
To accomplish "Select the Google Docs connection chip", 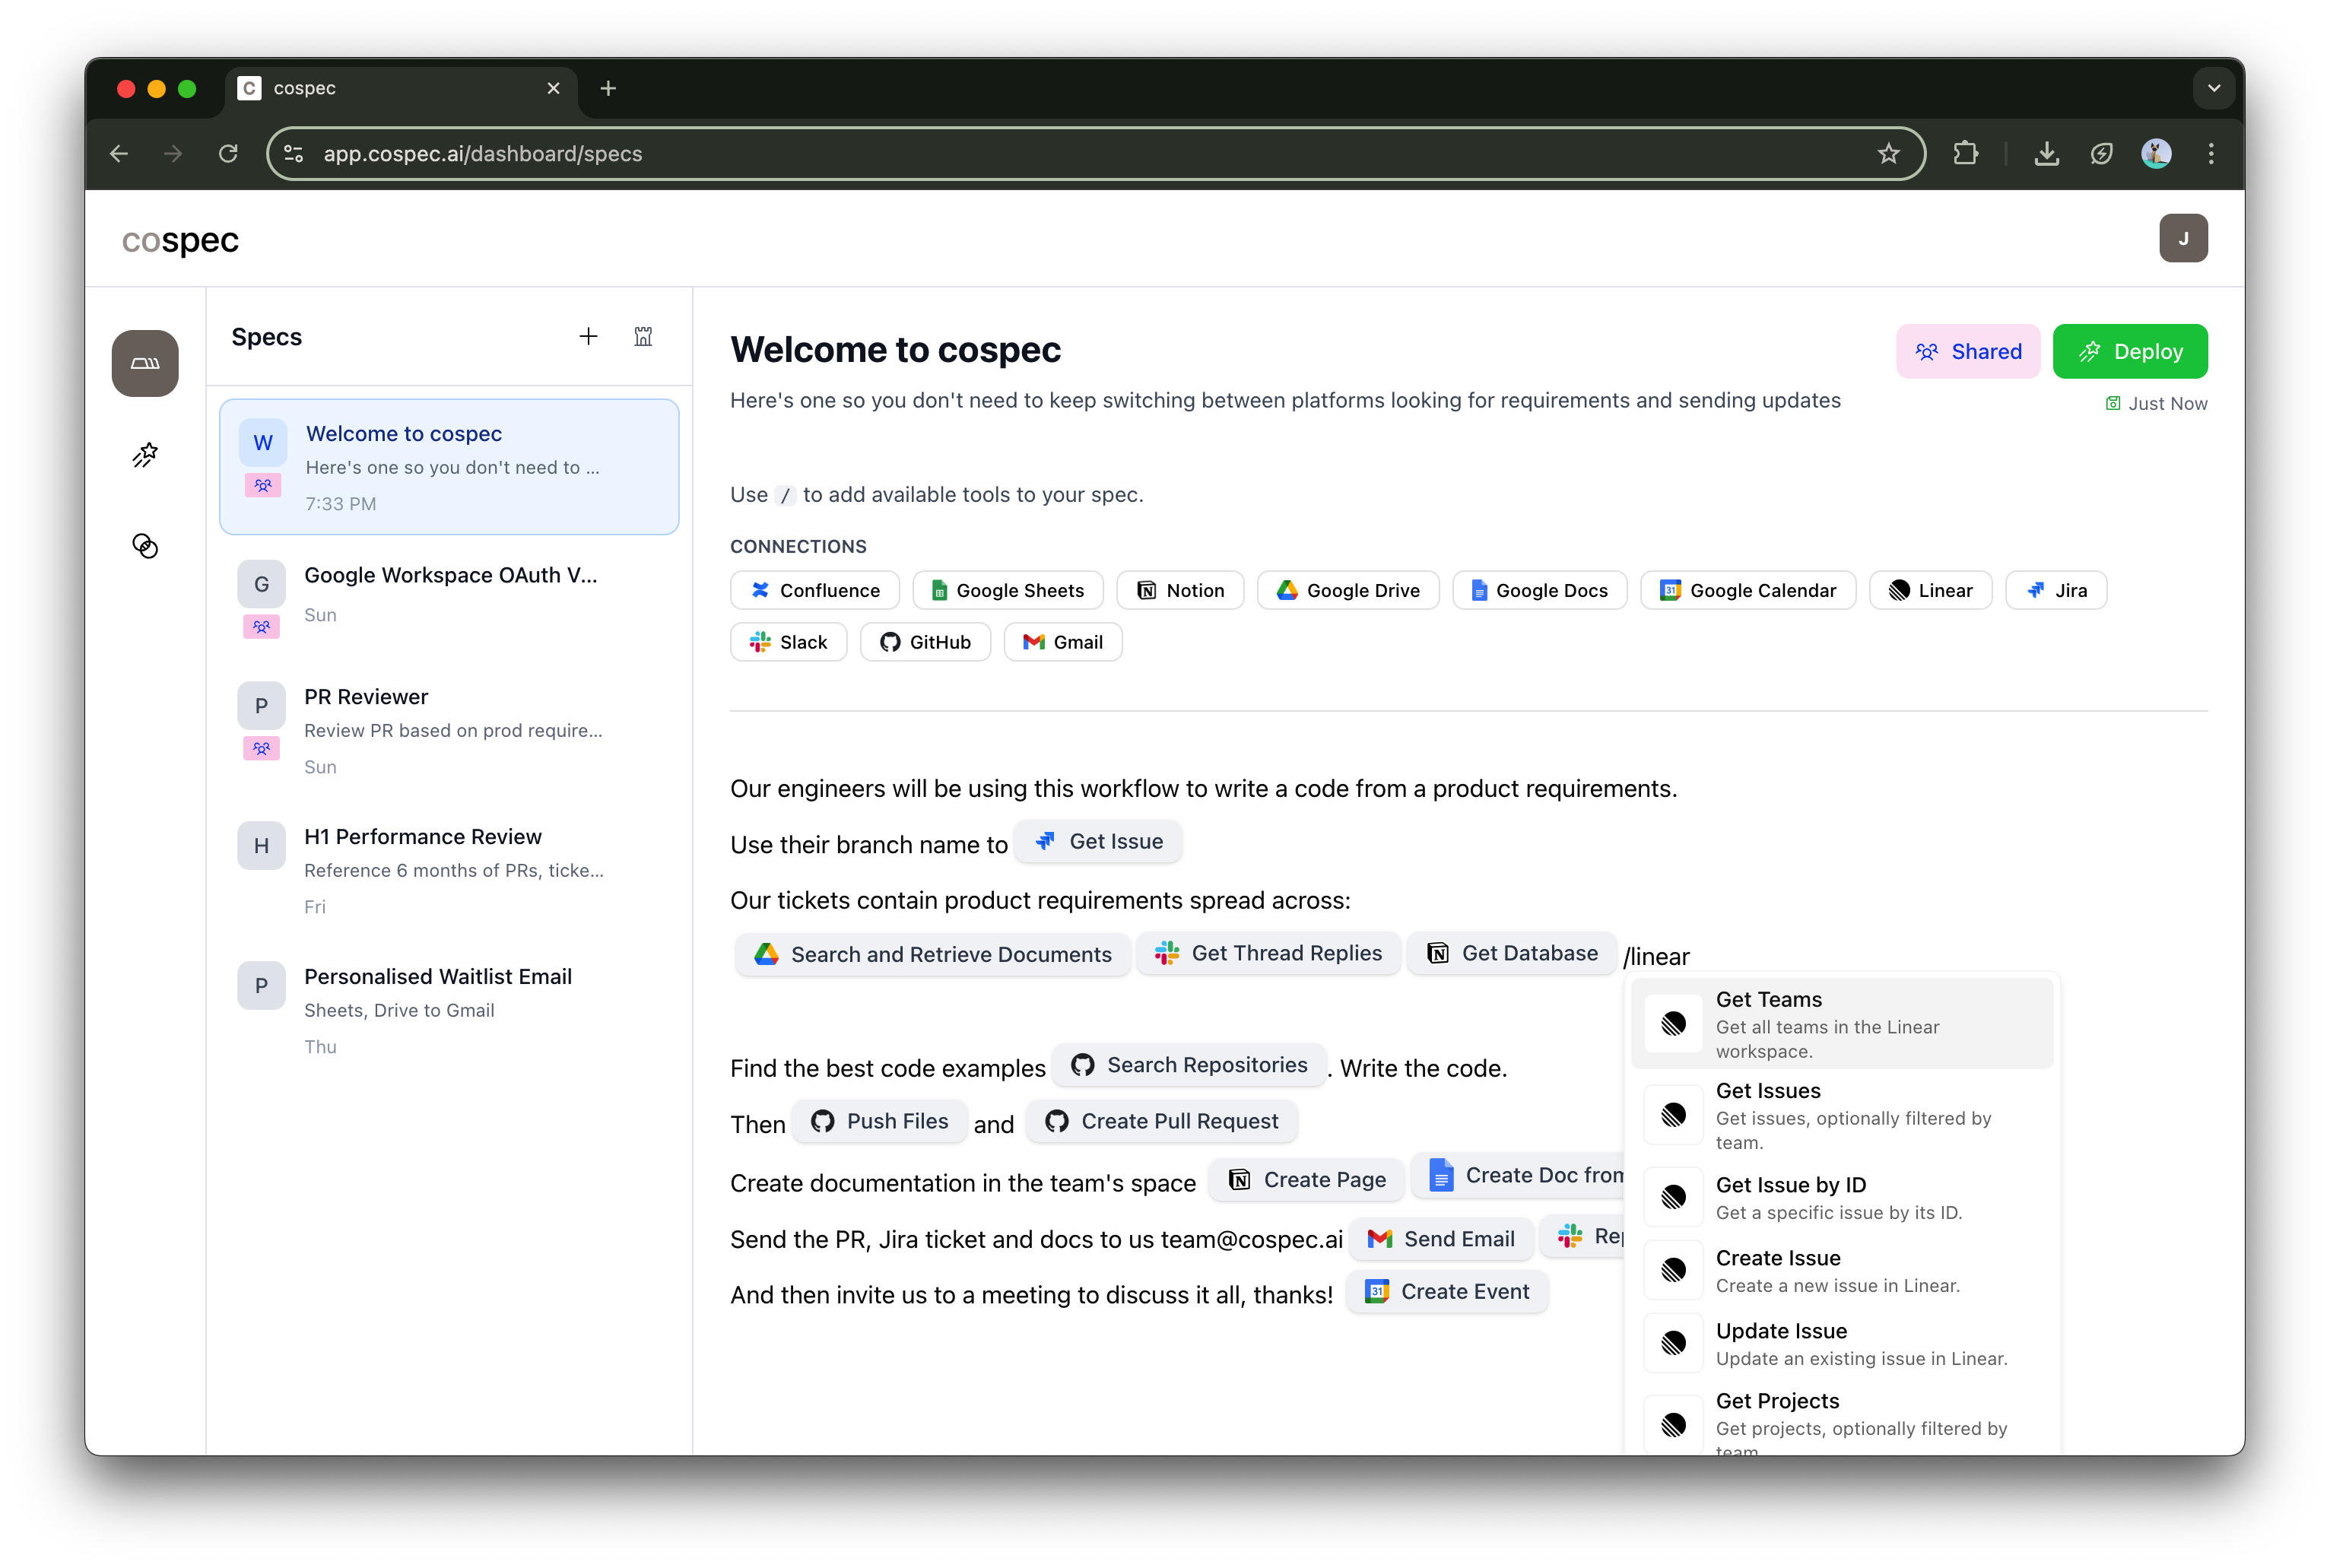I will tap(1539, 590).
